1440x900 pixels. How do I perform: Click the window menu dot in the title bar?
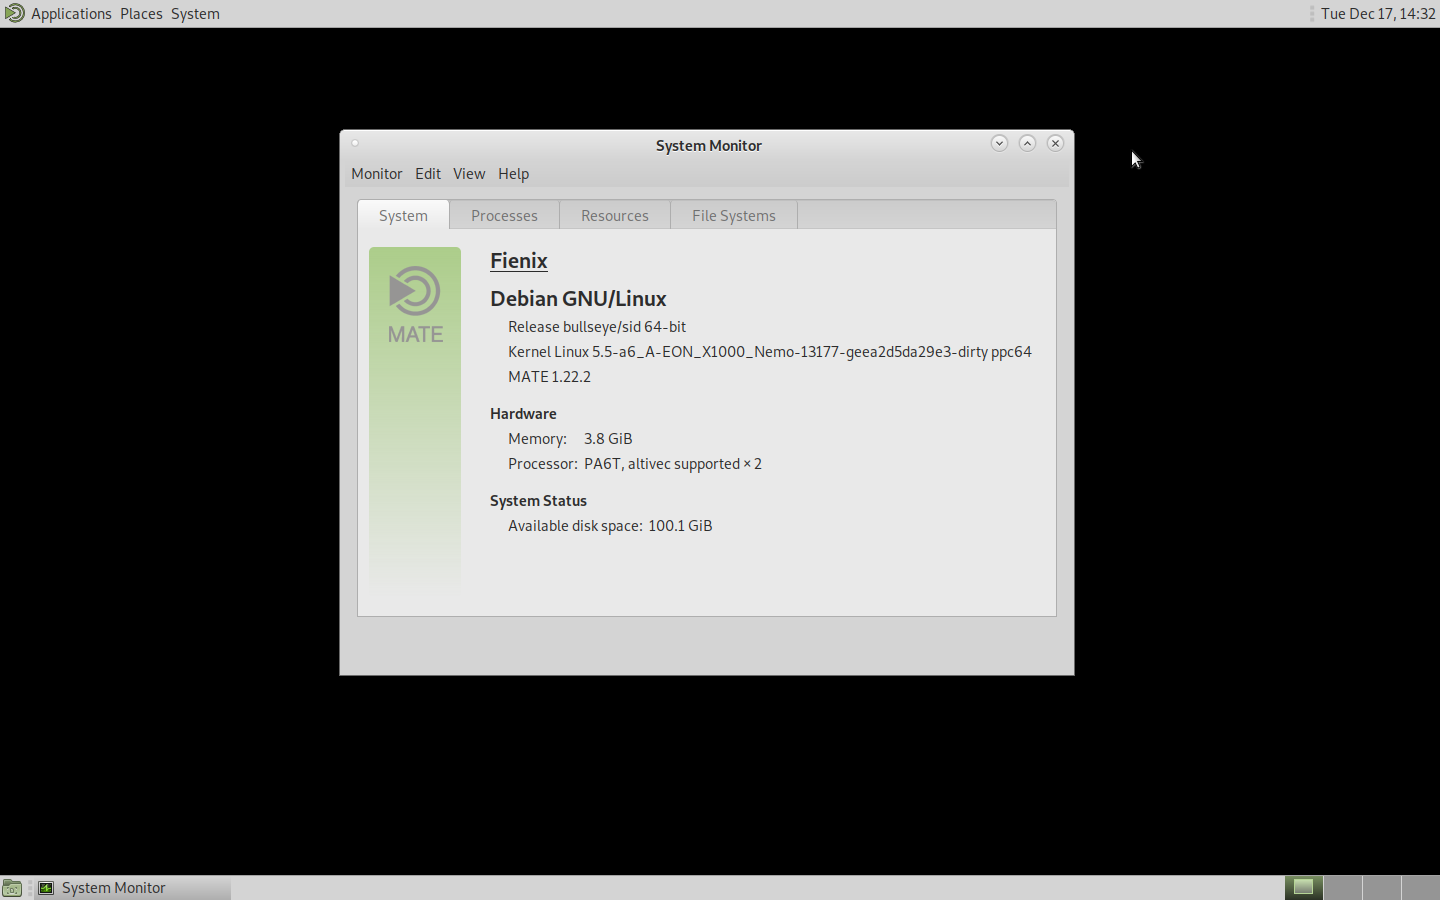(355, 143)
